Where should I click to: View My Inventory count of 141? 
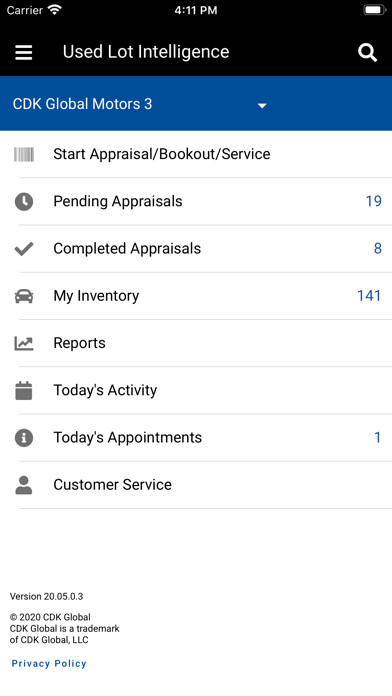click(x=369, y=296)
